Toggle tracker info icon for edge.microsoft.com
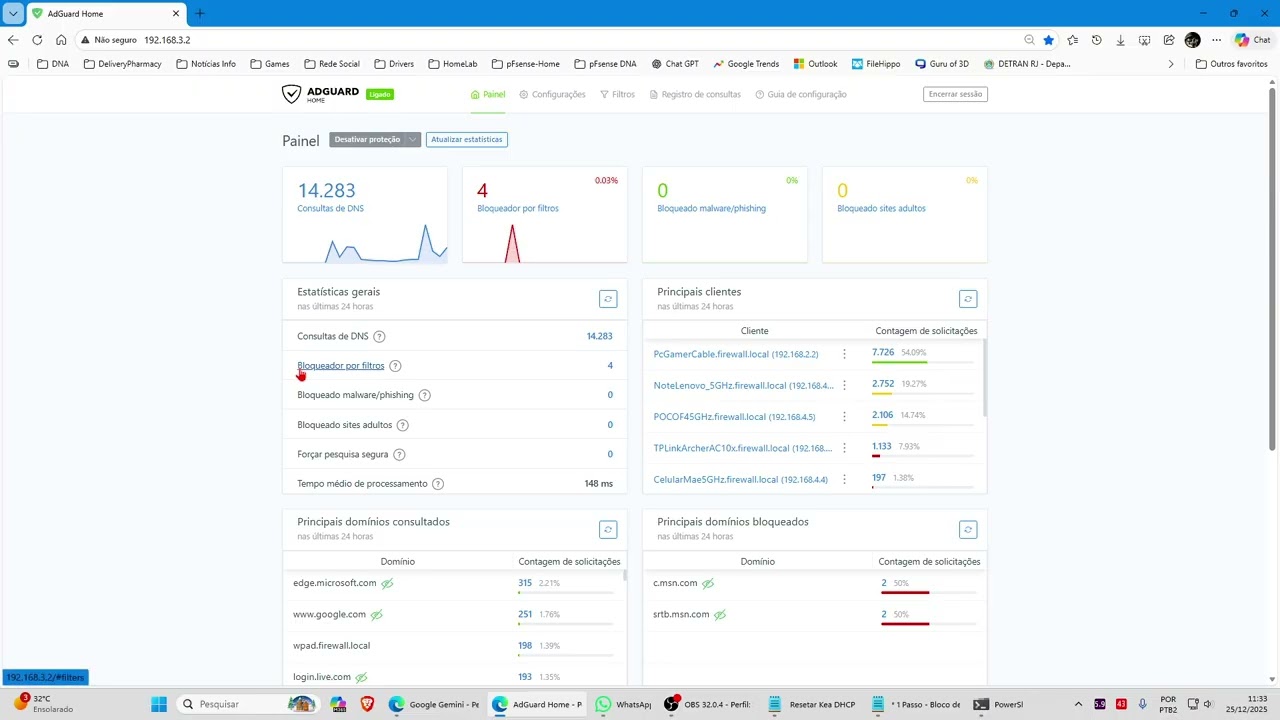 click(x=387, y=583)
